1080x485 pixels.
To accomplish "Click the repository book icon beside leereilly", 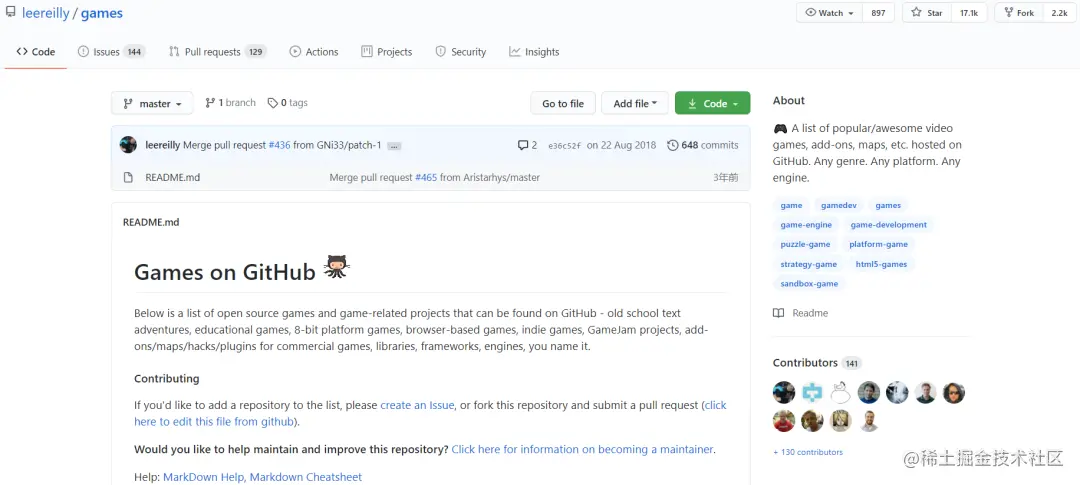I will point(10,12).
